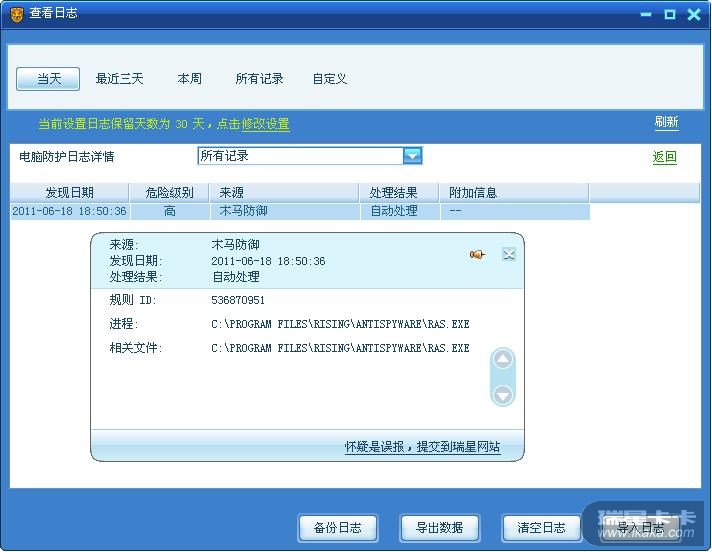
Task: Click the 相关文件 path value RAS.EXE
Action: point(340,348)
